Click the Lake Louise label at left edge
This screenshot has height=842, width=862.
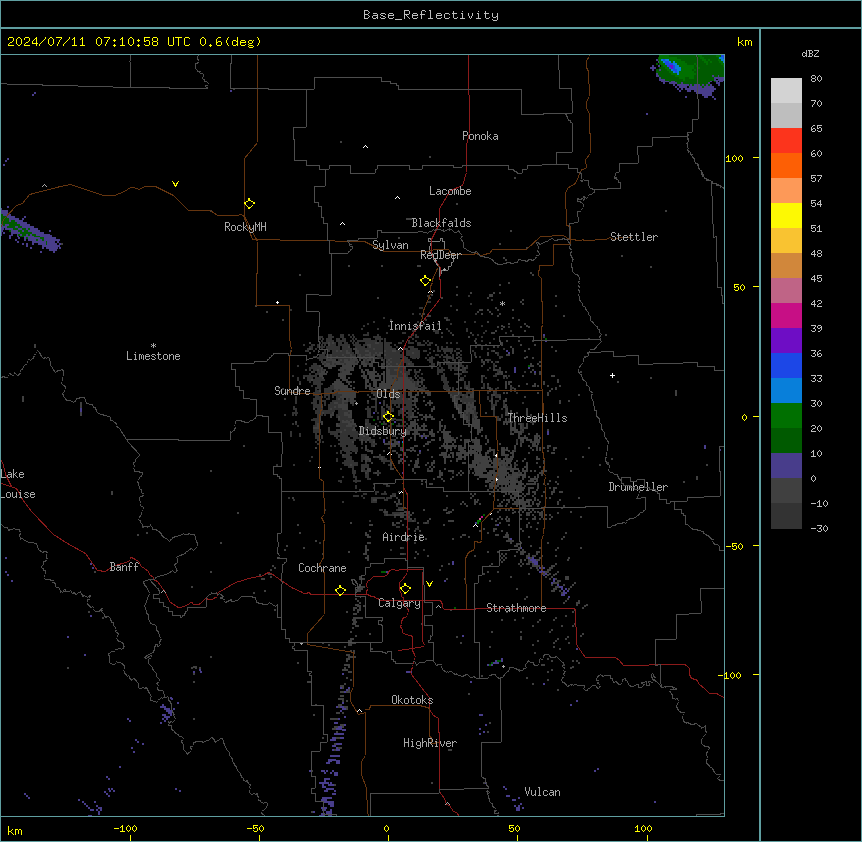click(18, 484)
